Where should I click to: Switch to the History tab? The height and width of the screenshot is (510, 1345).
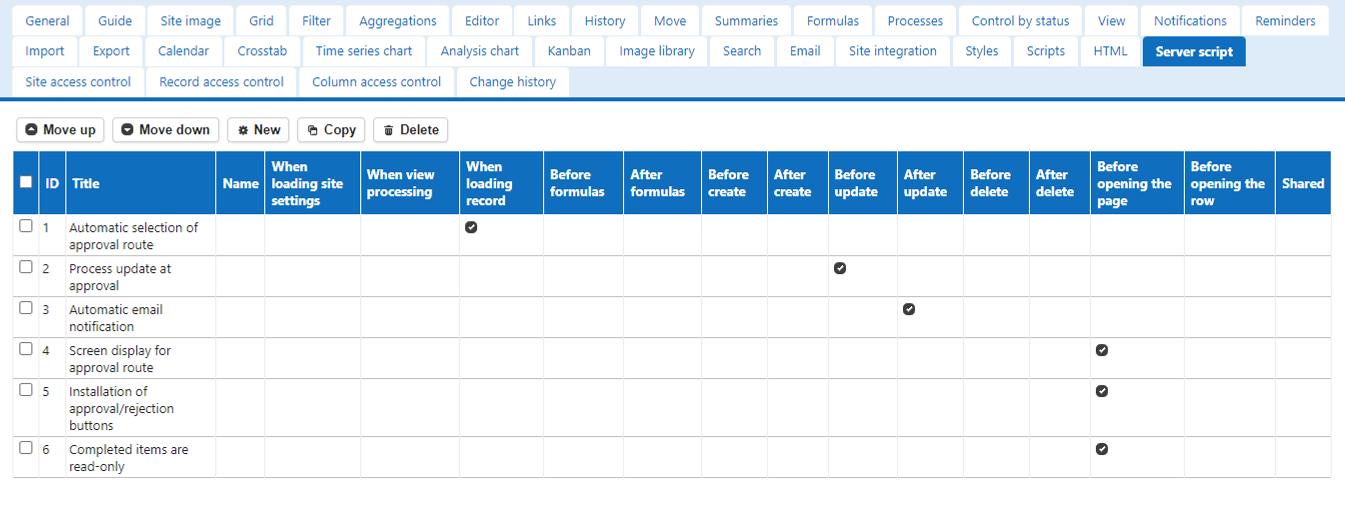point(605,21)
